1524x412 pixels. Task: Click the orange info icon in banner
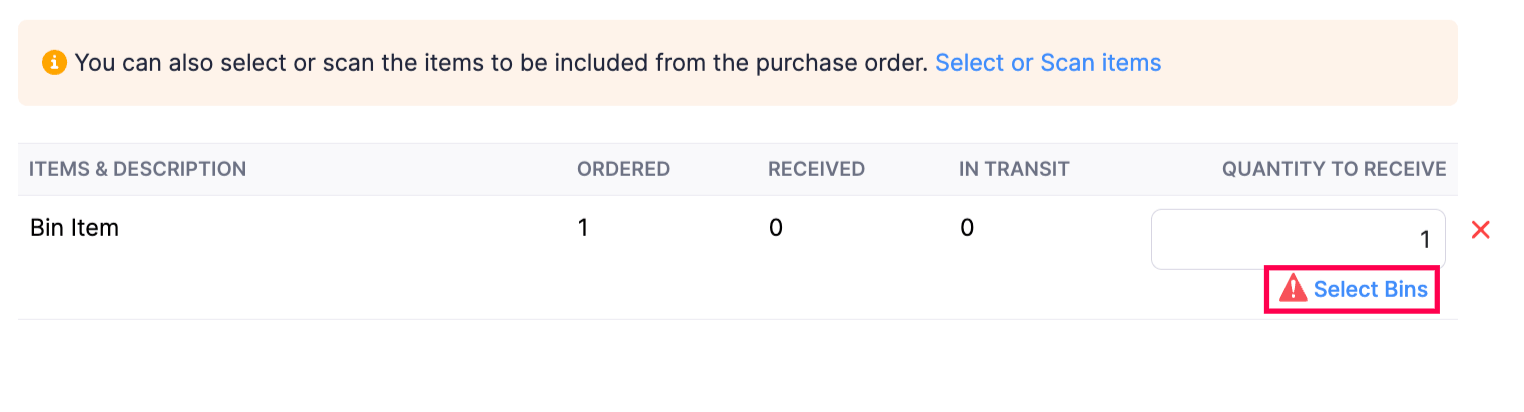tap(54, 63)
